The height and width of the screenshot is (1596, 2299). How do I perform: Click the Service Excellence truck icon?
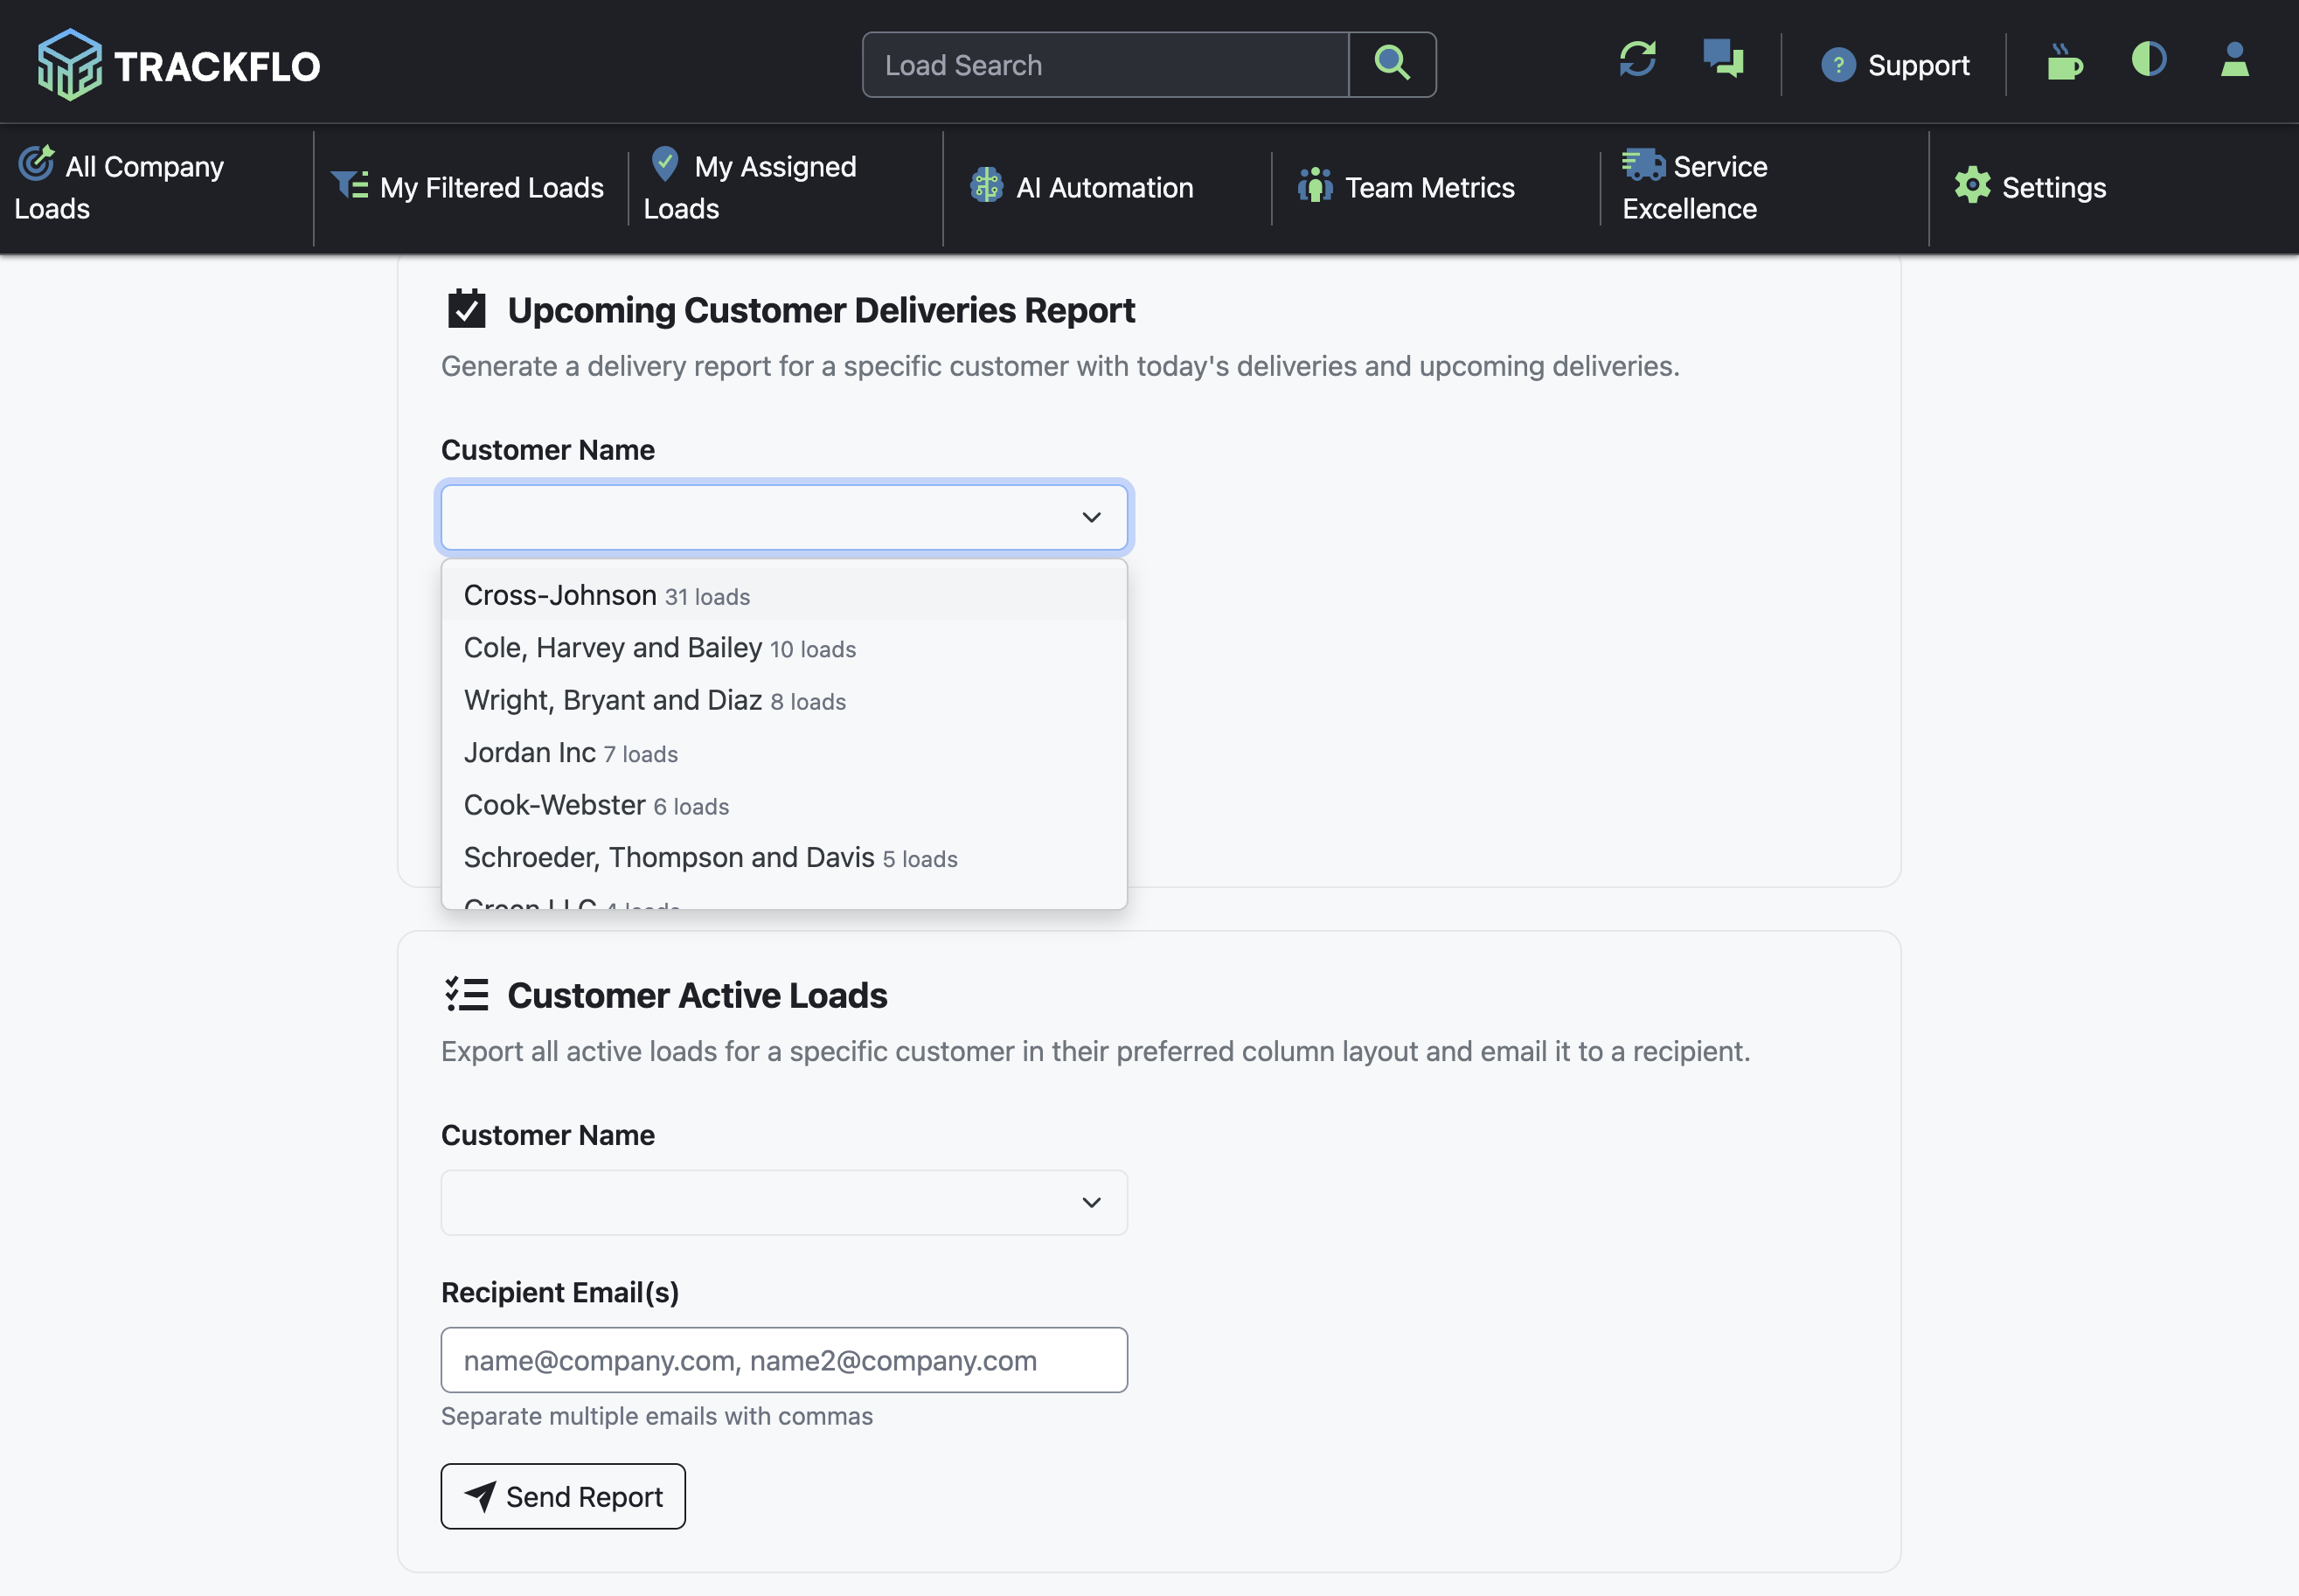1643,164
